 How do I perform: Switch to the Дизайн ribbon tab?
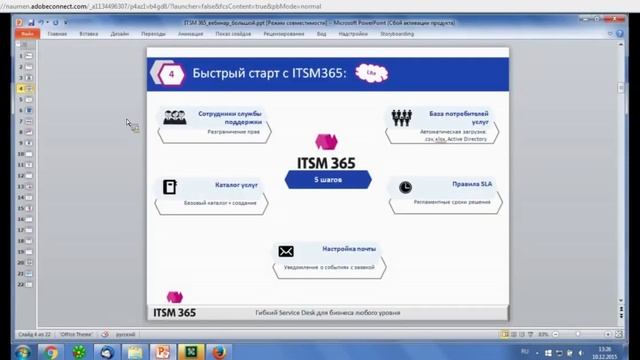pos(120,34)
